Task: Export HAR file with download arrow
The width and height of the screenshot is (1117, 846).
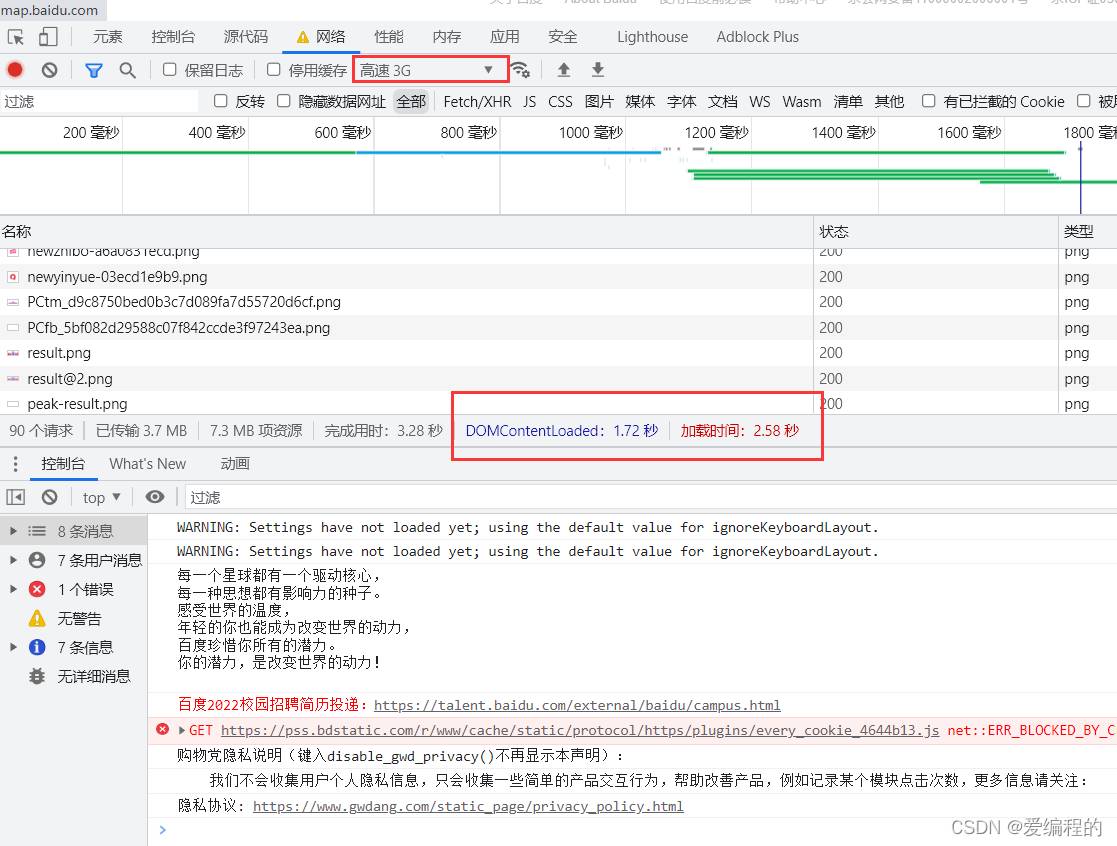Action: (598, 70)
